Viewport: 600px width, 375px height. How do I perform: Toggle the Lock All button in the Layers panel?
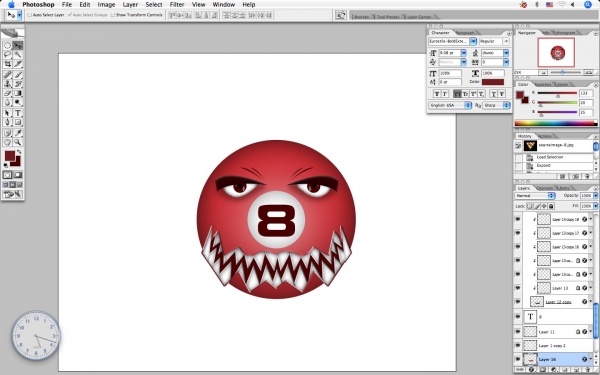click(x=551, y=206)
